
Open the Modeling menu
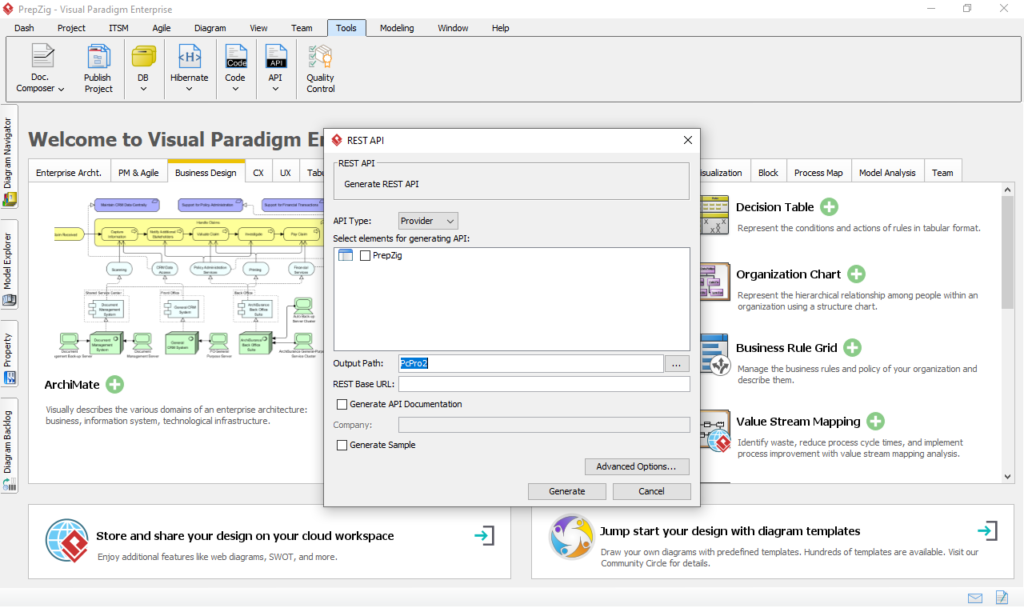(x=396, y=28)
